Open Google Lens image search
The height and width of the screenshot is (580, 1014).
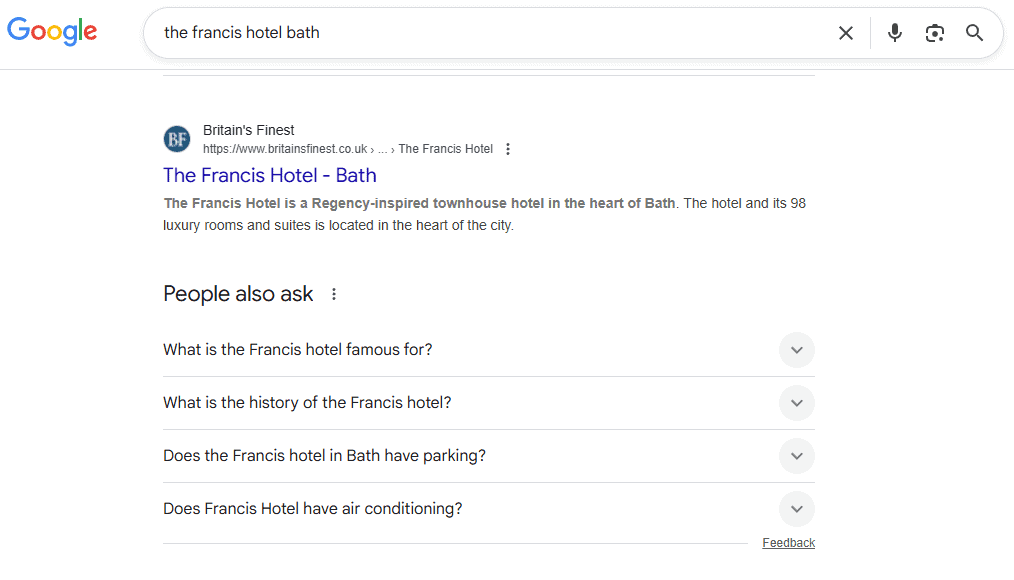click(x=934, y=32)
